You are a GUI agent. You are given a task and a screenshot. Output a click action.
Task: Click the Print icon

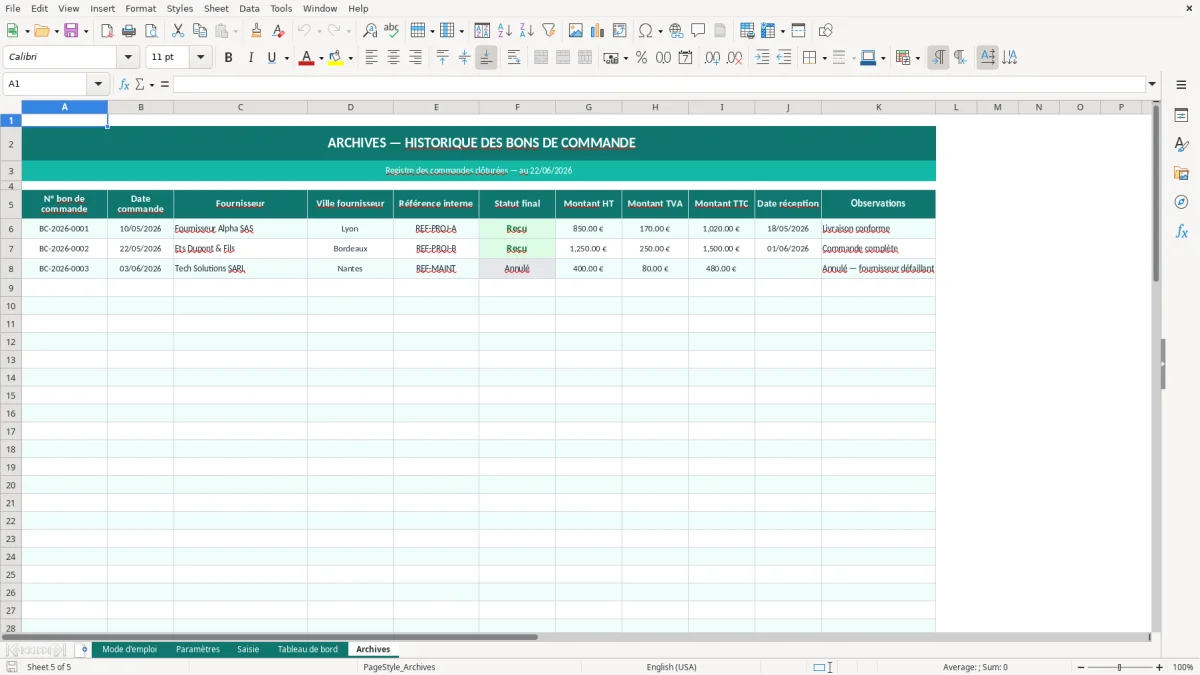click(129, 31)
